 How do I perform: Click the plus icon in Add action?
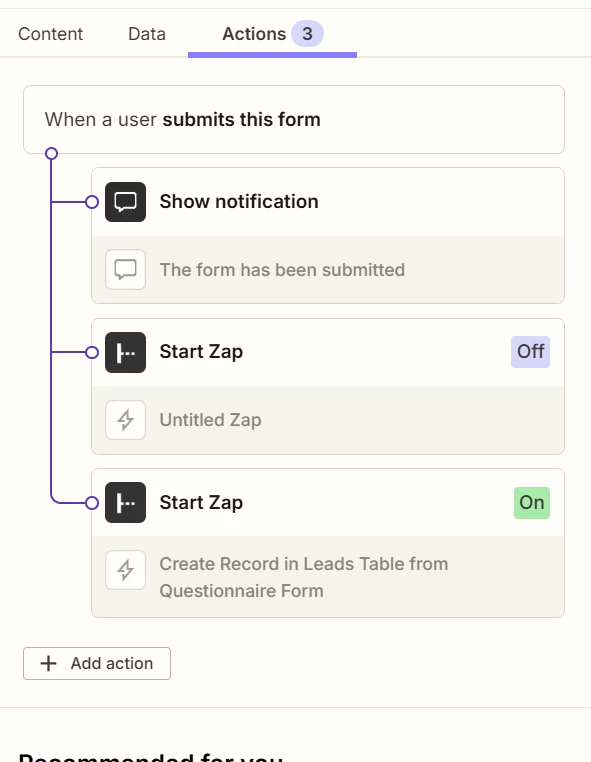49,663
